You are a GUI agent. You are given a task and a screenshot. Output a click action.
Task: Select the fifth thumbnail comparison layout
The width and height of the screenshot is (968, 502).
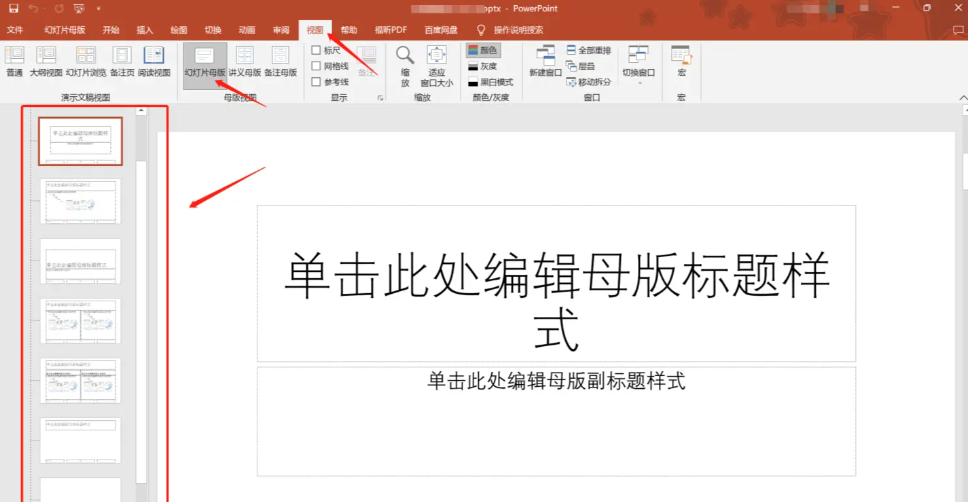[80, 381]
